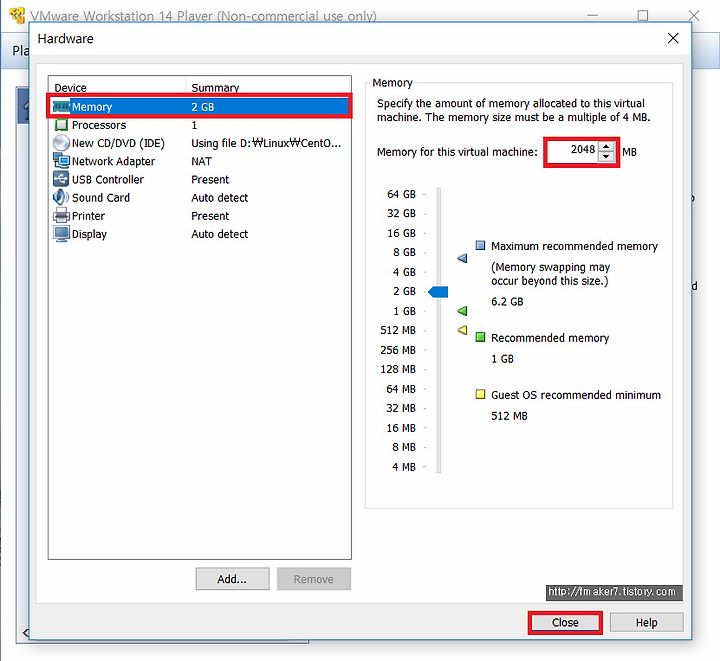Click the blue maximum recommended memory marker
Screen dimensions: 720x661
(x=462, y=258)
